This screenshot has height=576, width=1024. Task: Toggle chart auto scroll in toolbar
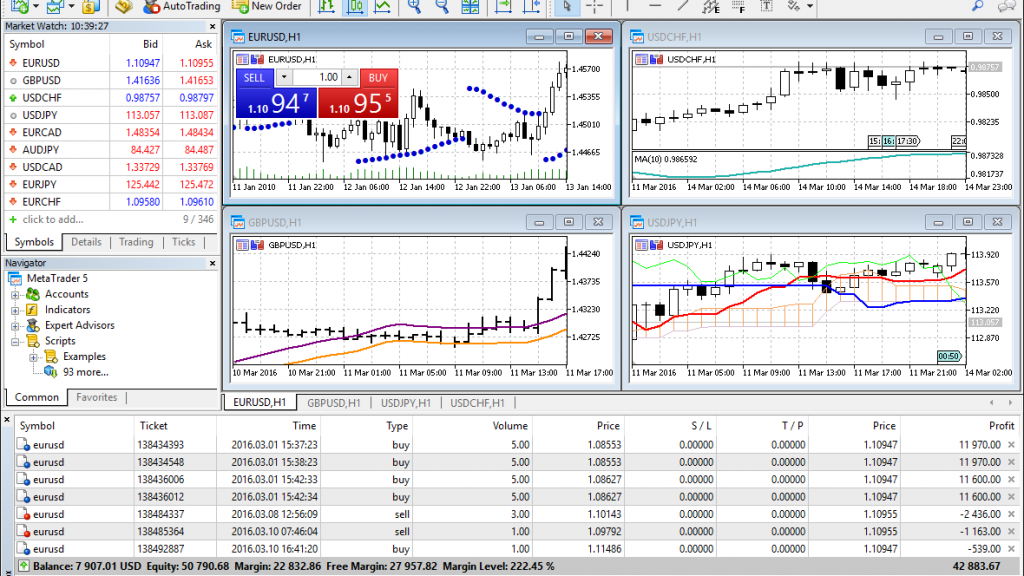click(x=504, y=6)
